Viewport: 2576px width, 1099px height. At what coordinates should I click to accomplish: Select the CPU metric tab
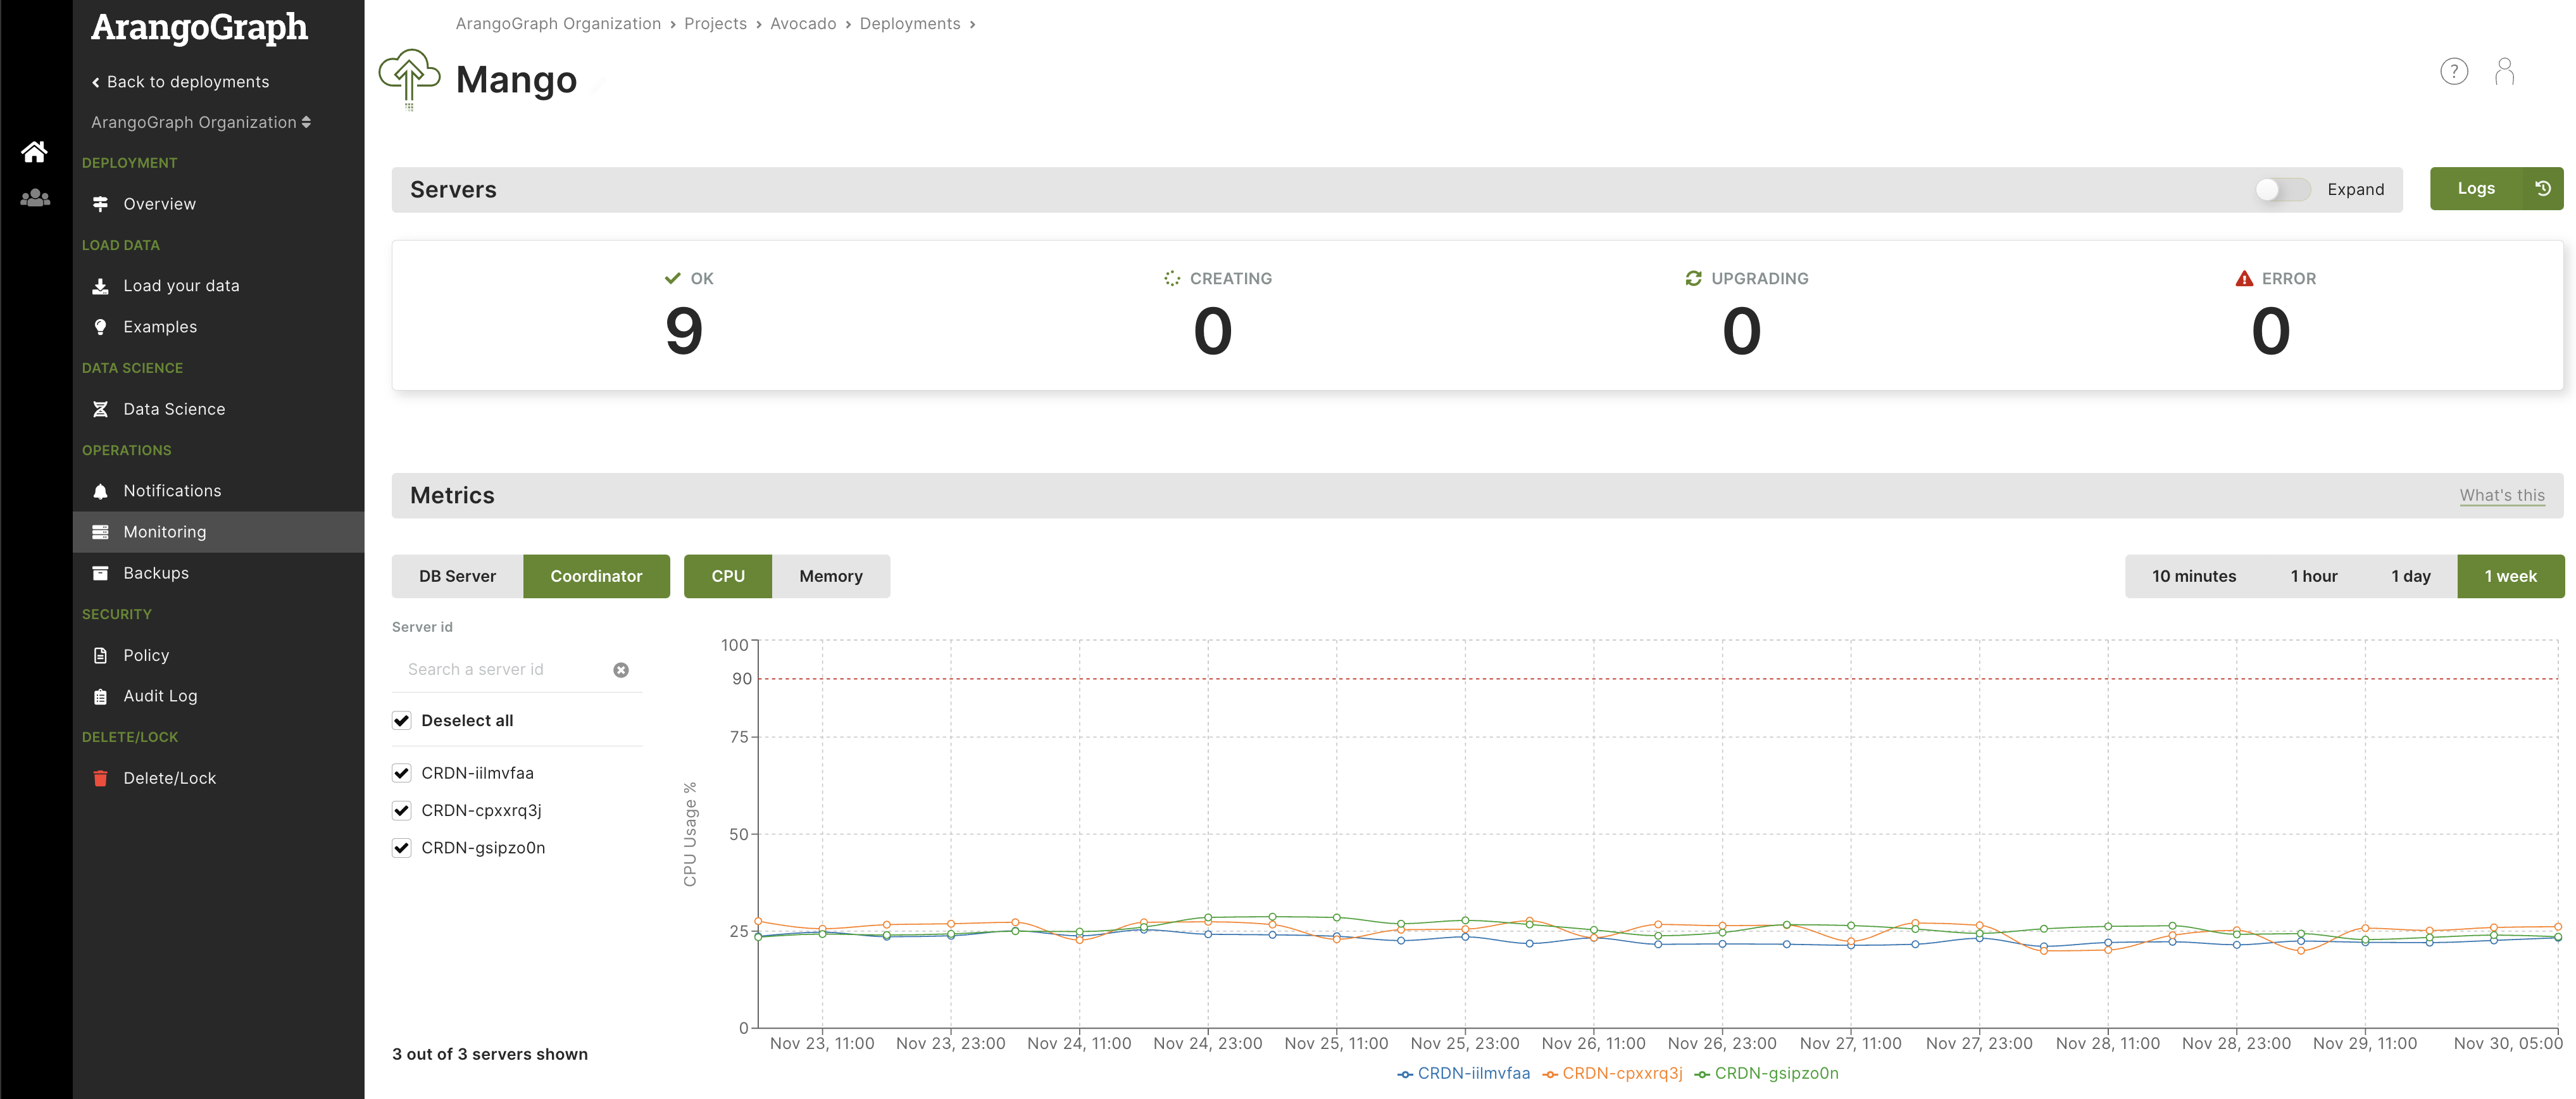pos(728,576)
